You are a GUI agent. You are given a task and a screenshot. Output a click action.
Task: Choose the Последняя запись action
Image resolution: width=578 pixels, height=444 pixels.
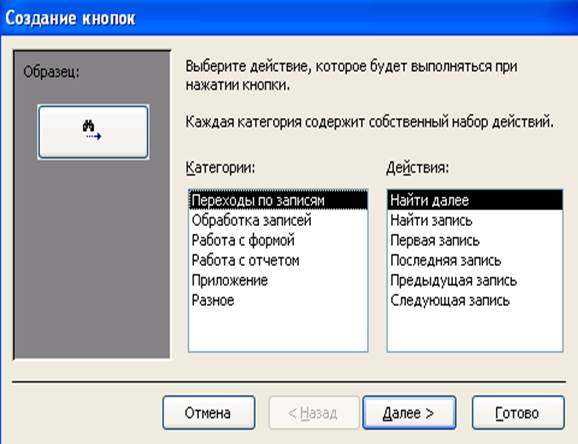[475, 260]
